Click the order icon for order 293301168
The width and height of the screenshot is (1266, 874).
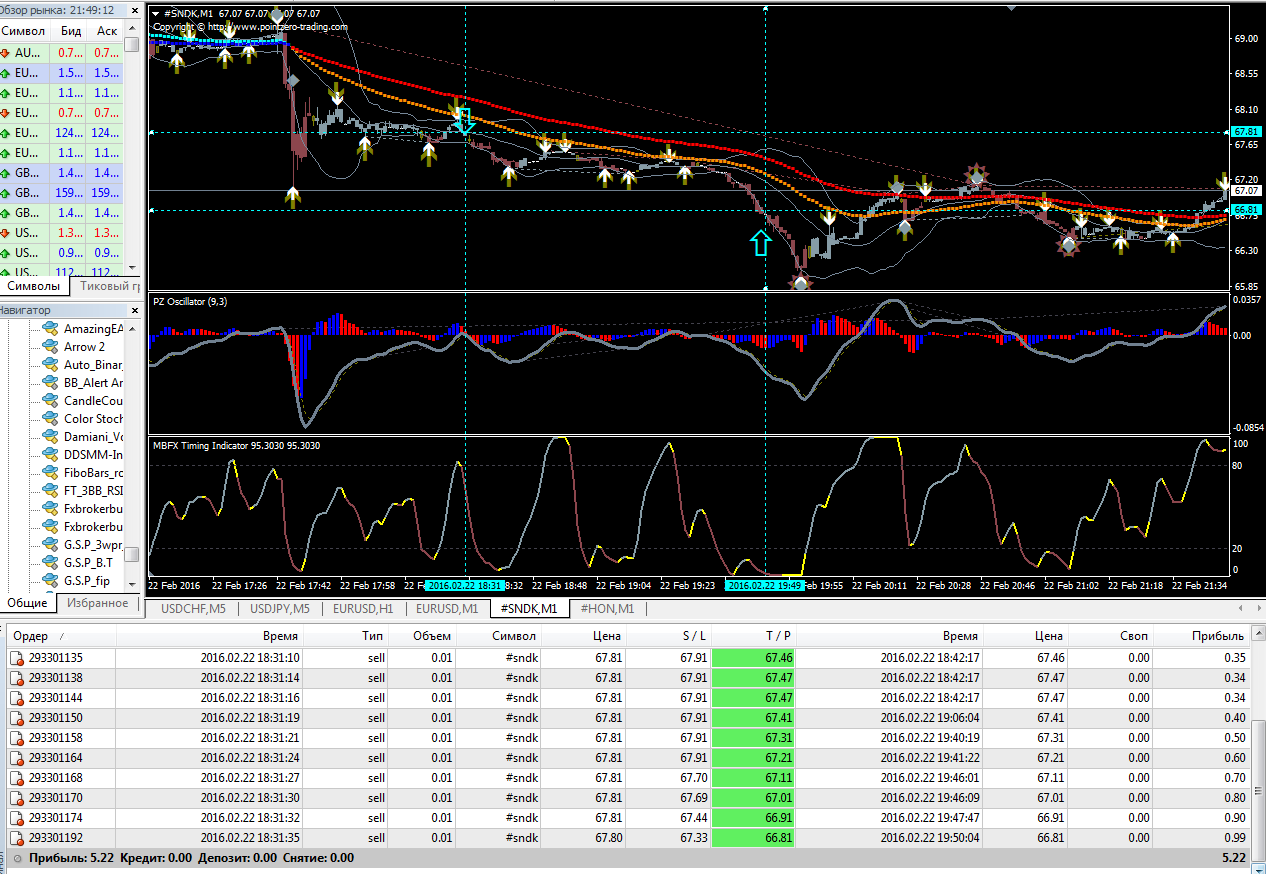[16, 778]
